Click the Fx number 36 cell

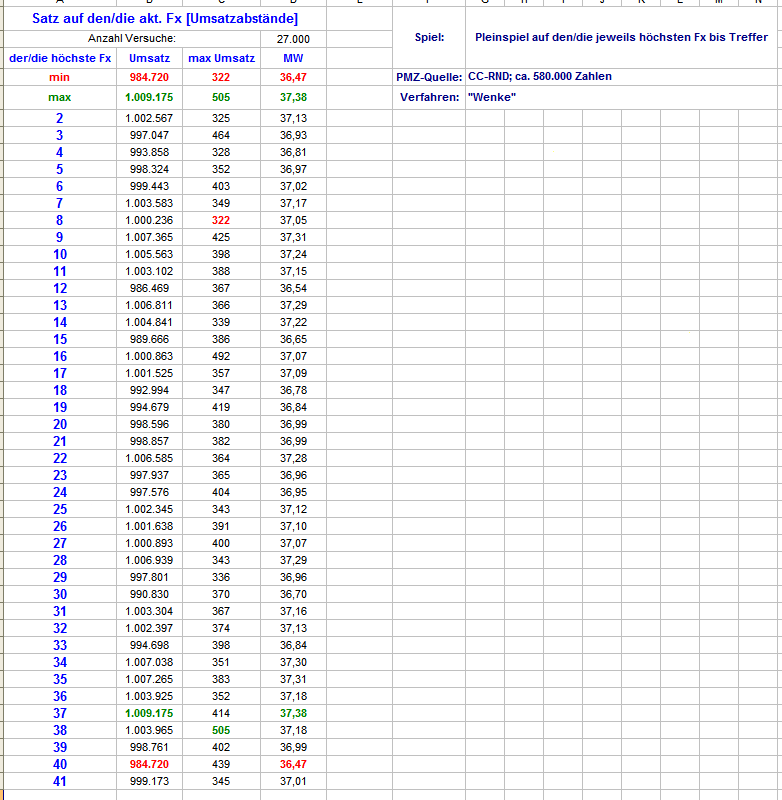[x=60, y=696]
